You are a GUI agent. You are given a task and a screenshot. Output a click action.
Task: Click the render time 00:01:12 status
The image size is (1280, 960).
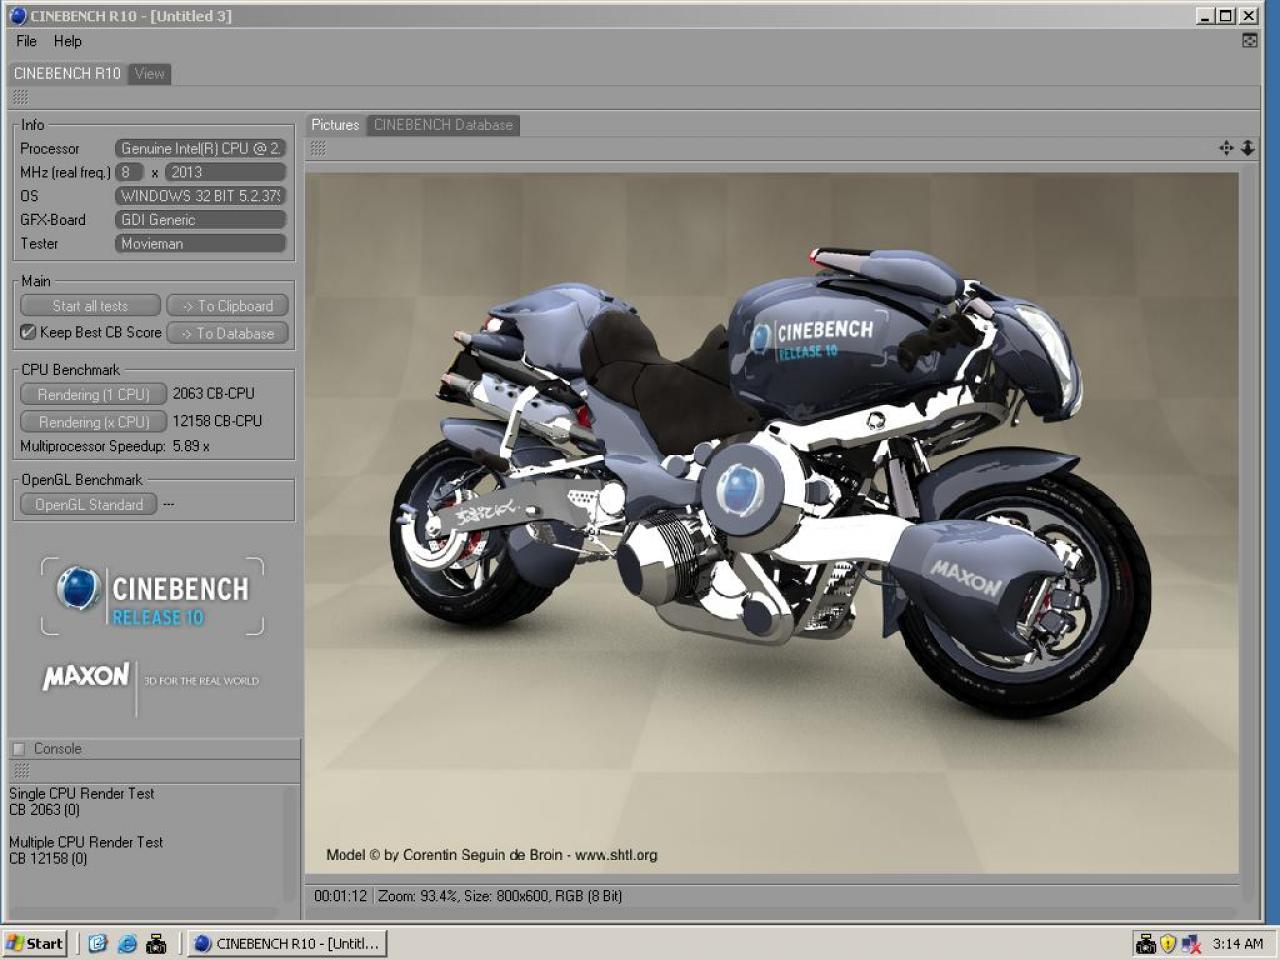click(x=340, y=896)
